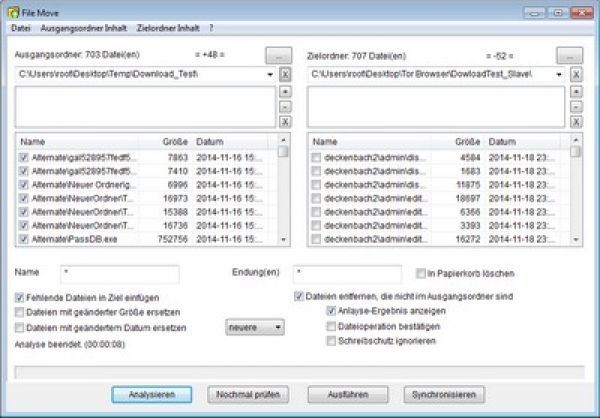
Task: Browse for Ausgangsordner with the ... button
Action: [x=279, y=56]
